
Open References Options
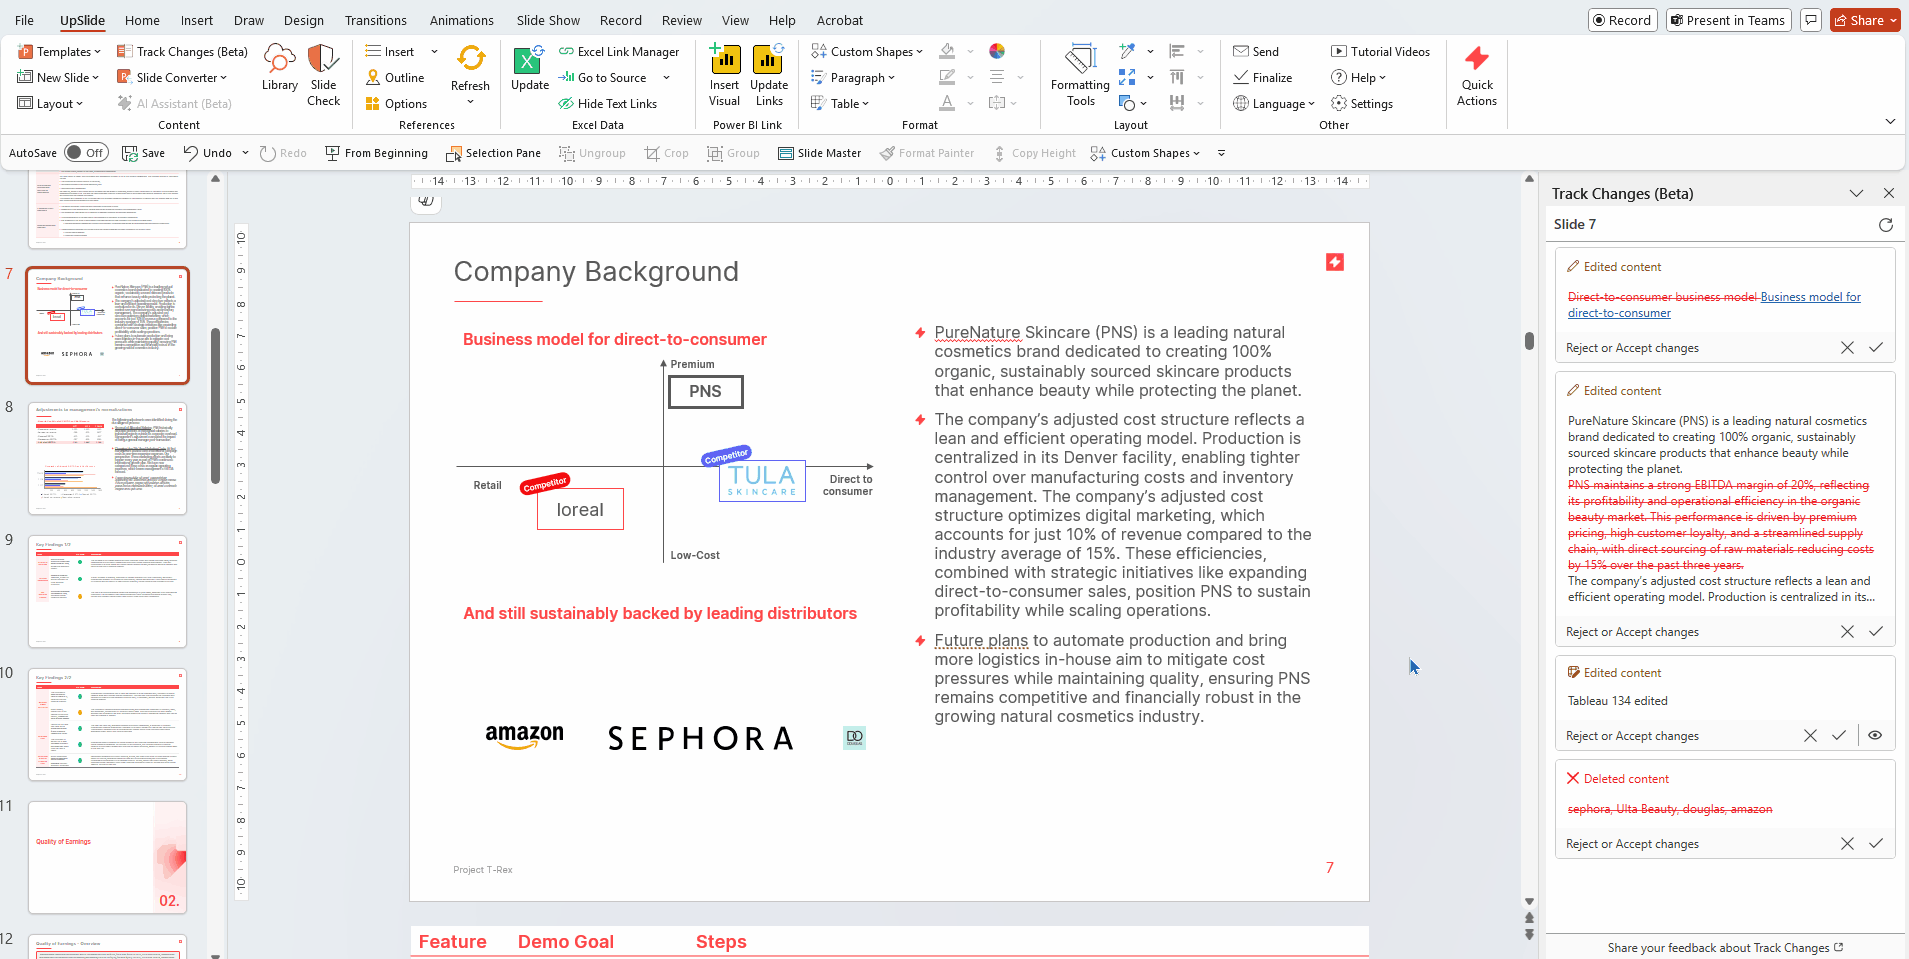(x=396, y=104)
